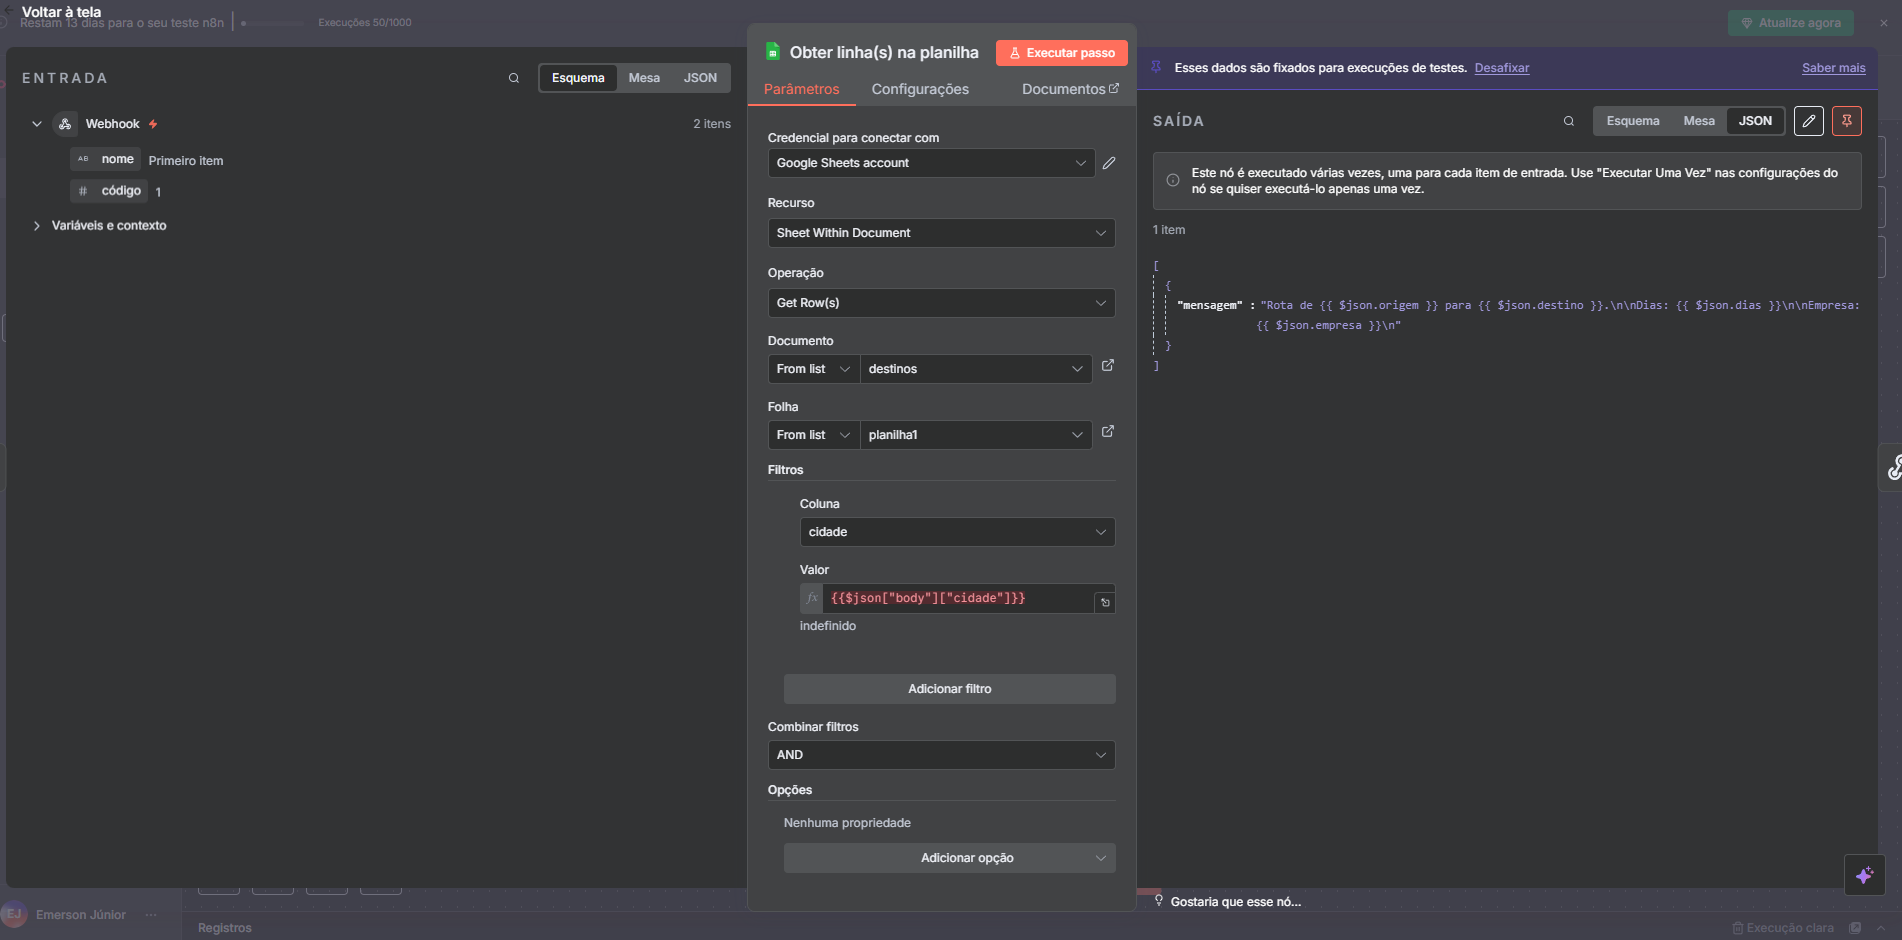The image size is (1902, 940).
Task: Open the Documento From list mode dropdown
Action: coord(814,369)
